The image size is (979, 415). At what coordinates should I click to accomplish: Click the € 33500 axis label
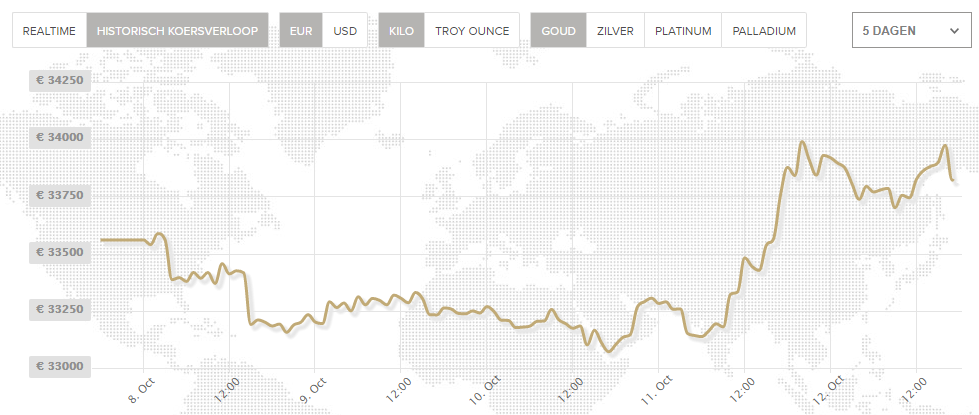coord(60,252)
